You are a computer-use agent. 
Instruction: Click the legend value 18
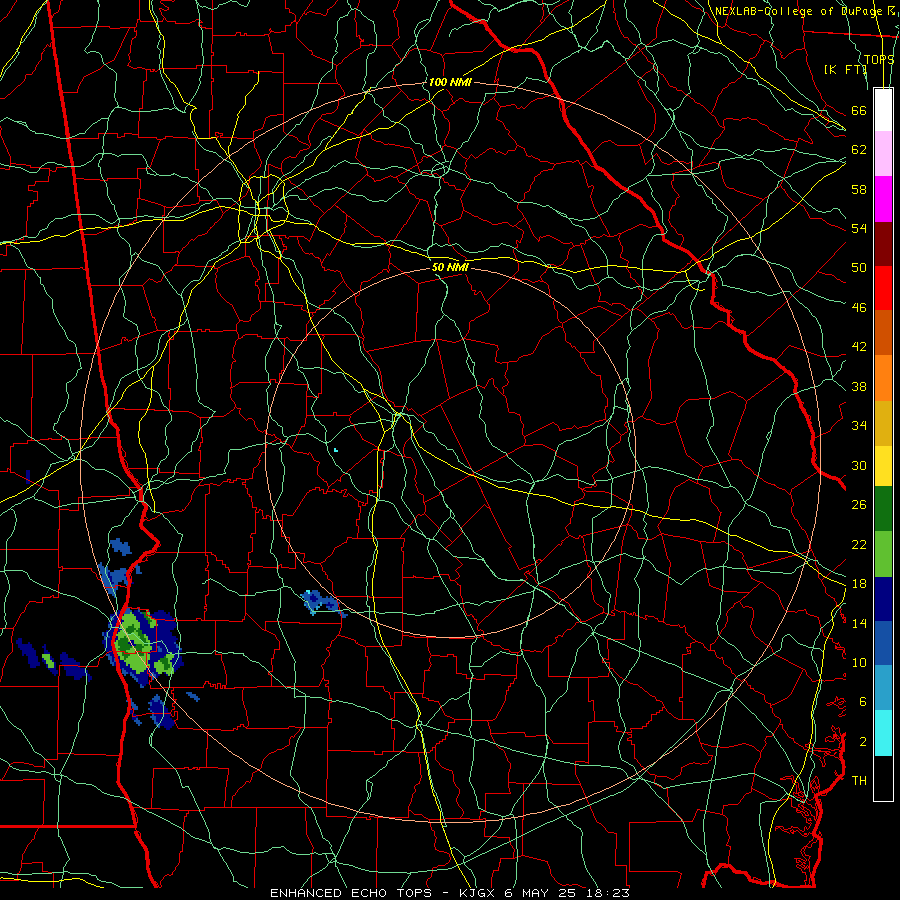click(859, 584)
